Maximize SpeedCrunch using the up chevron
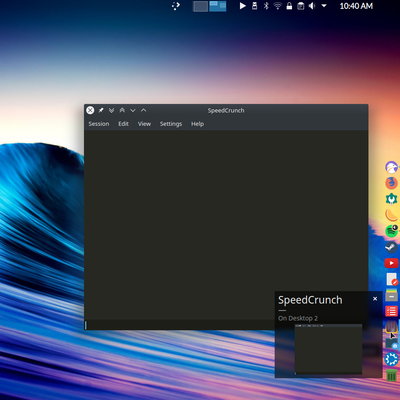 pyautogui.click(x=143, y=110)
